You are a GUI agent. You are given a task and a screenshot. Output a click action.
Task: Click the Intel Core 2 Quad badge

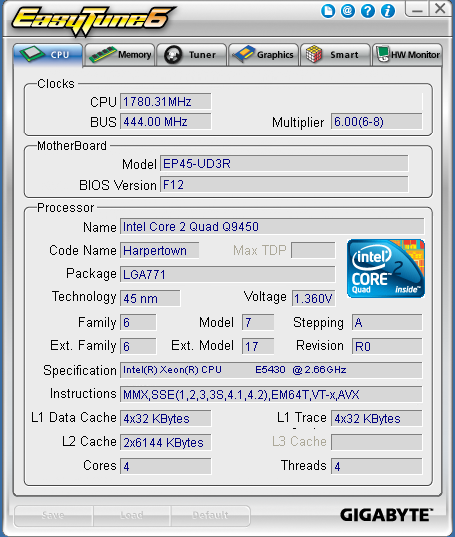386,268
